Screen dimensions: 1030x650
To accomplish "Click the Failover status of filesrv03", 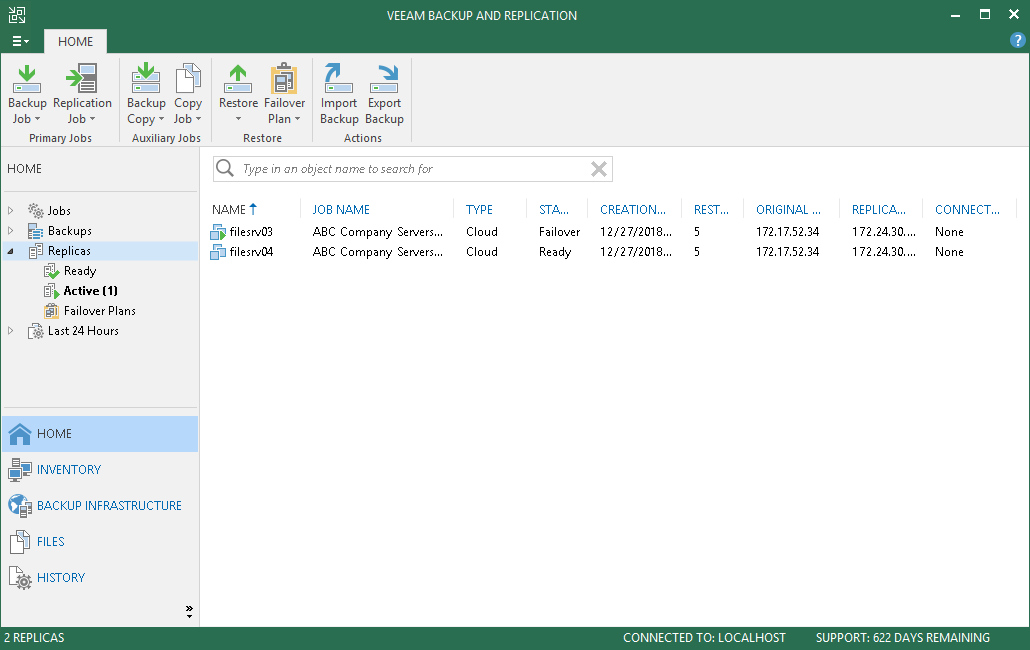I will point(560,232).
